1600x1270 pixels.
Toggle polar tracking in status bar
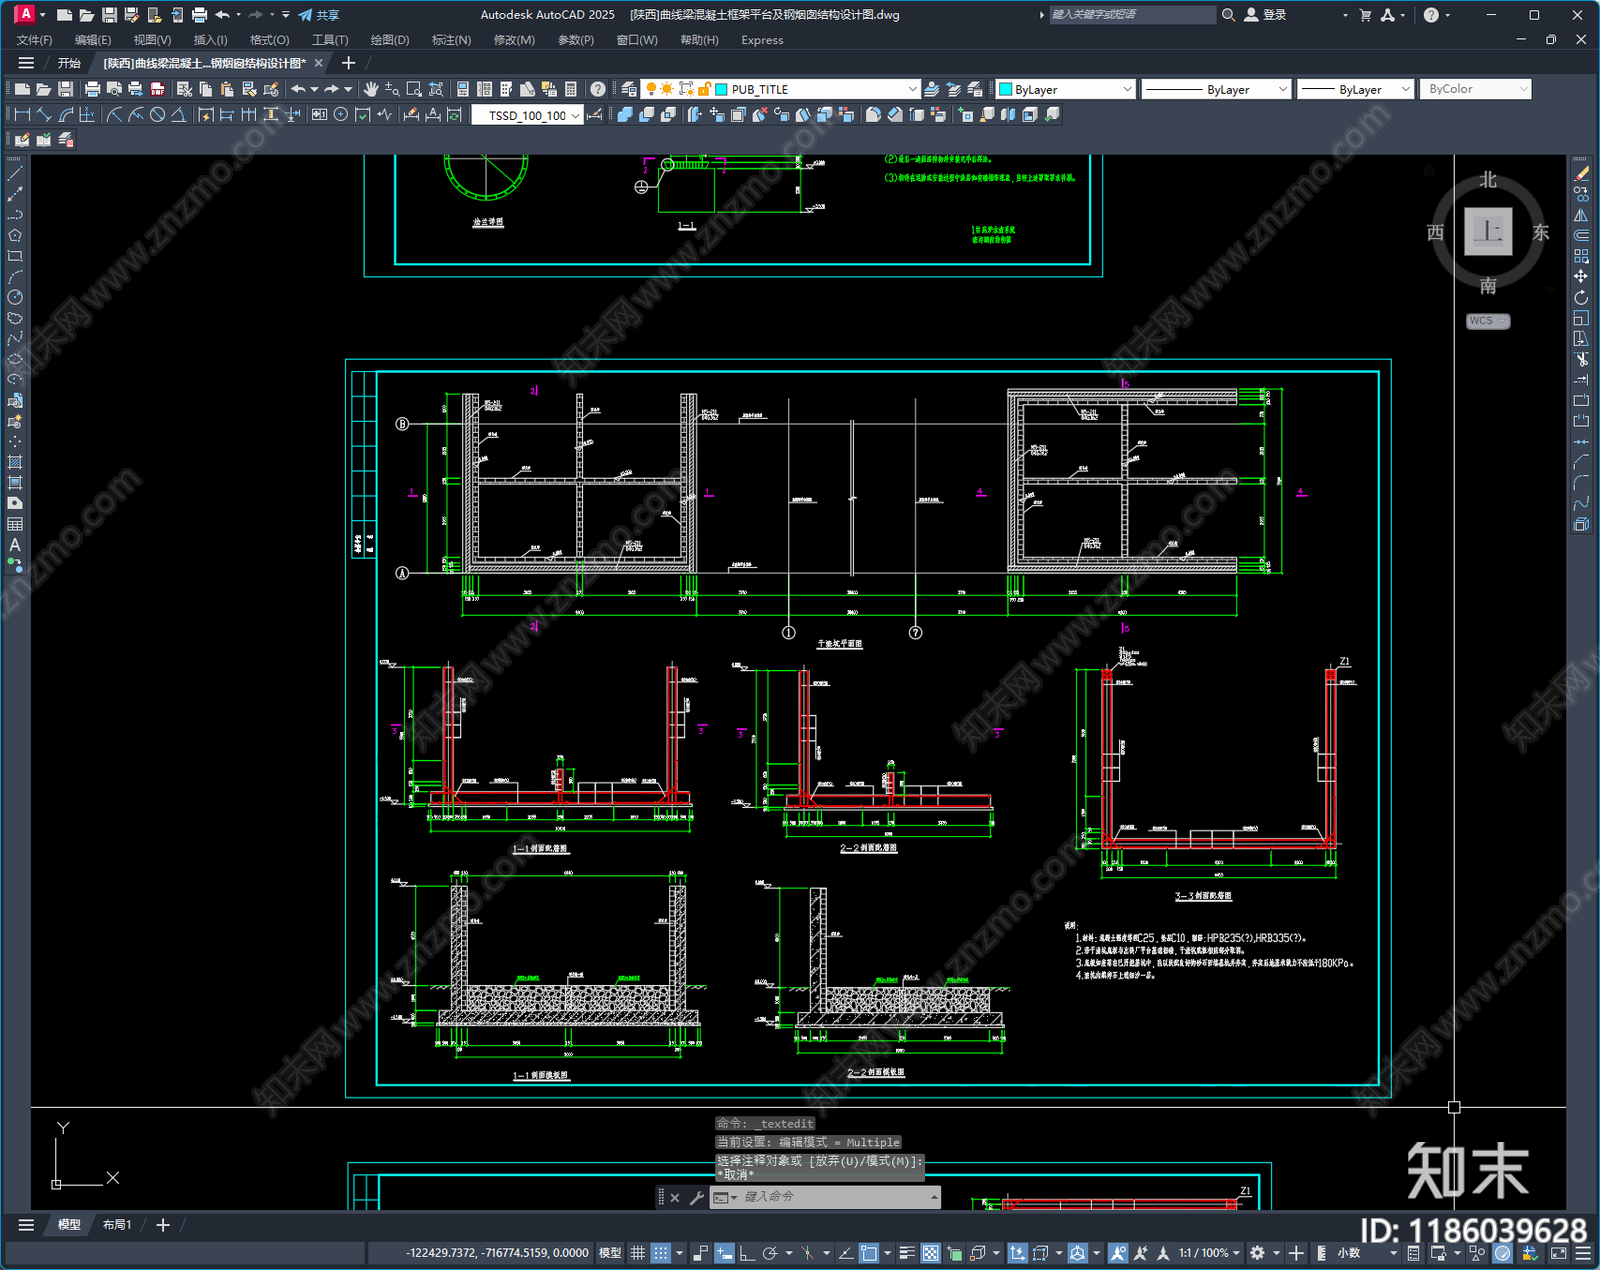770,1253
